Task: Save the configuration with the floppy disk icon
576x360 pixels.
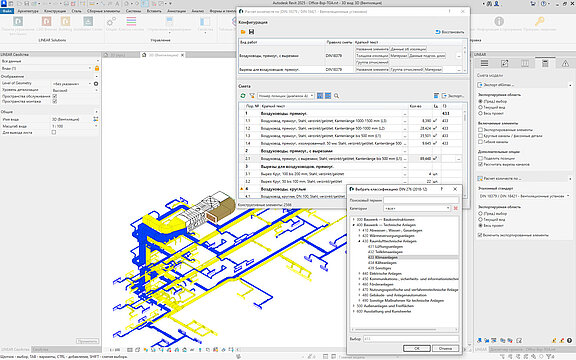Action: tap(252, 32)
